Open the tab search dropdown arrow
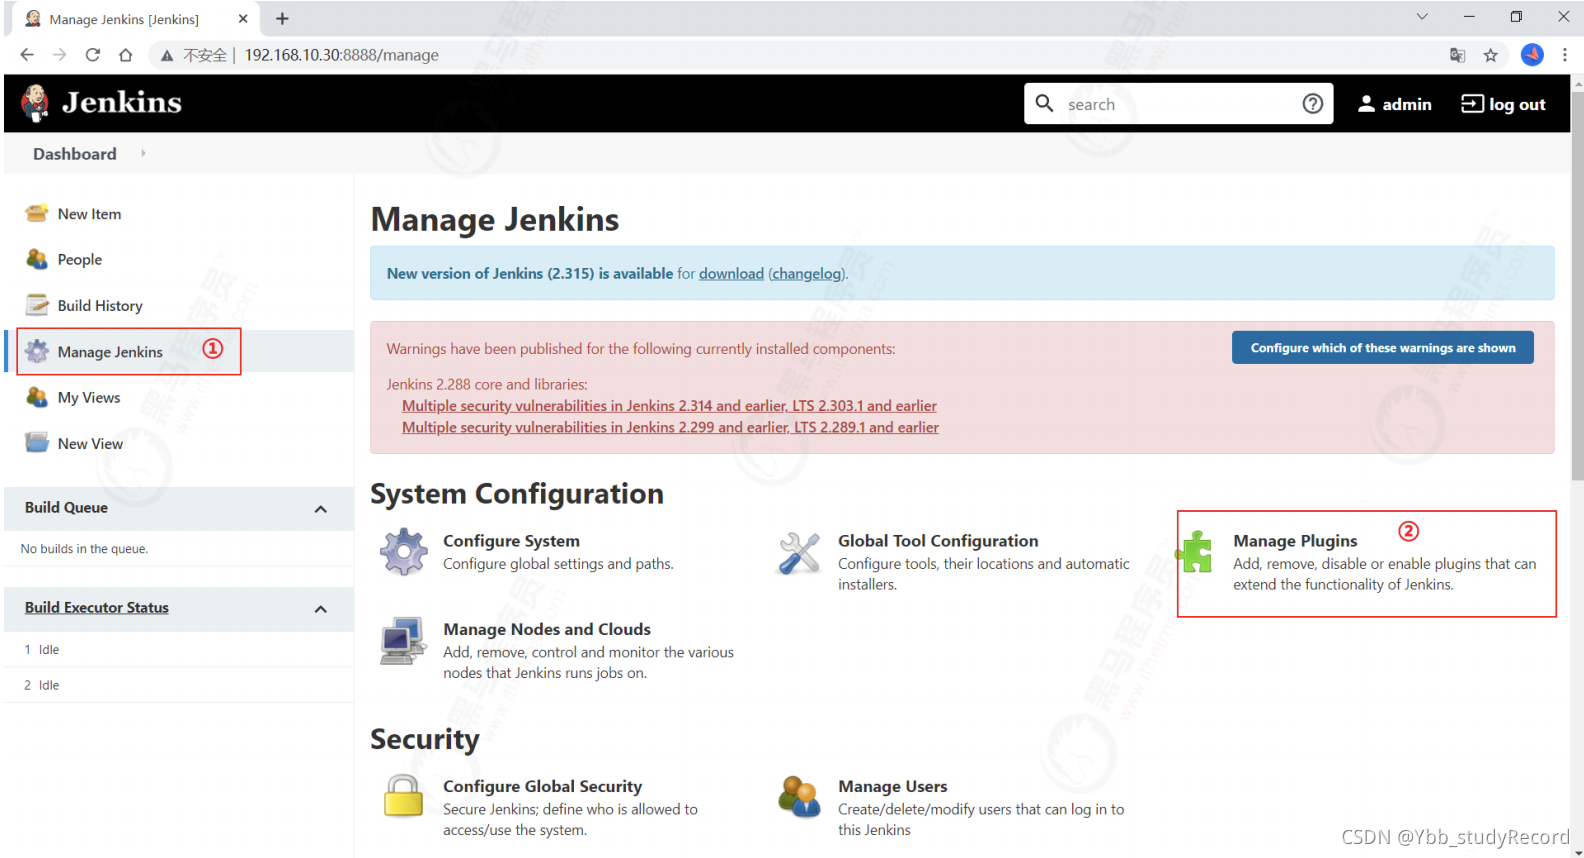This screenshot has width=1584, height=858. click(1422, 17)
